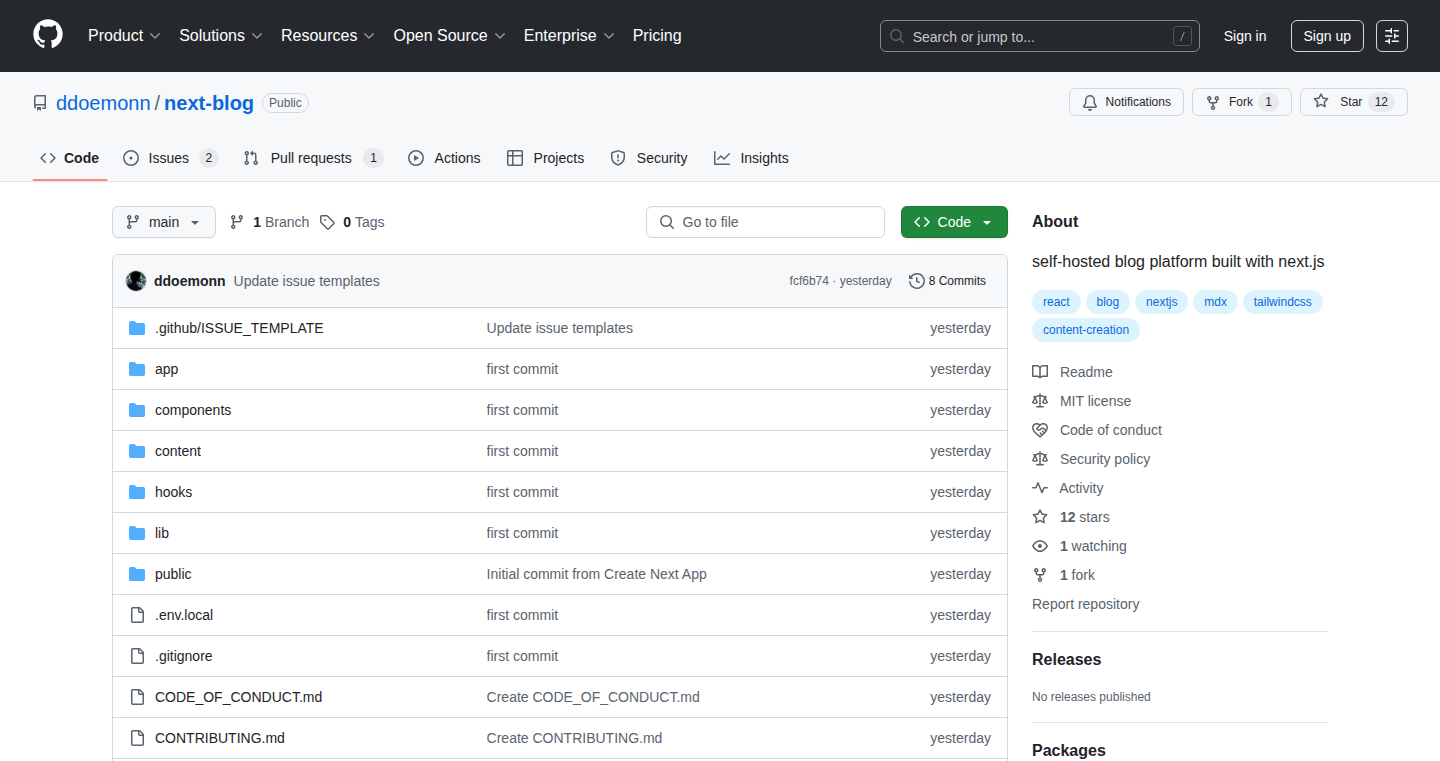Screen dimensions: 1440x761
Task: Expand the Resources menu
Action: pos(328,36)
